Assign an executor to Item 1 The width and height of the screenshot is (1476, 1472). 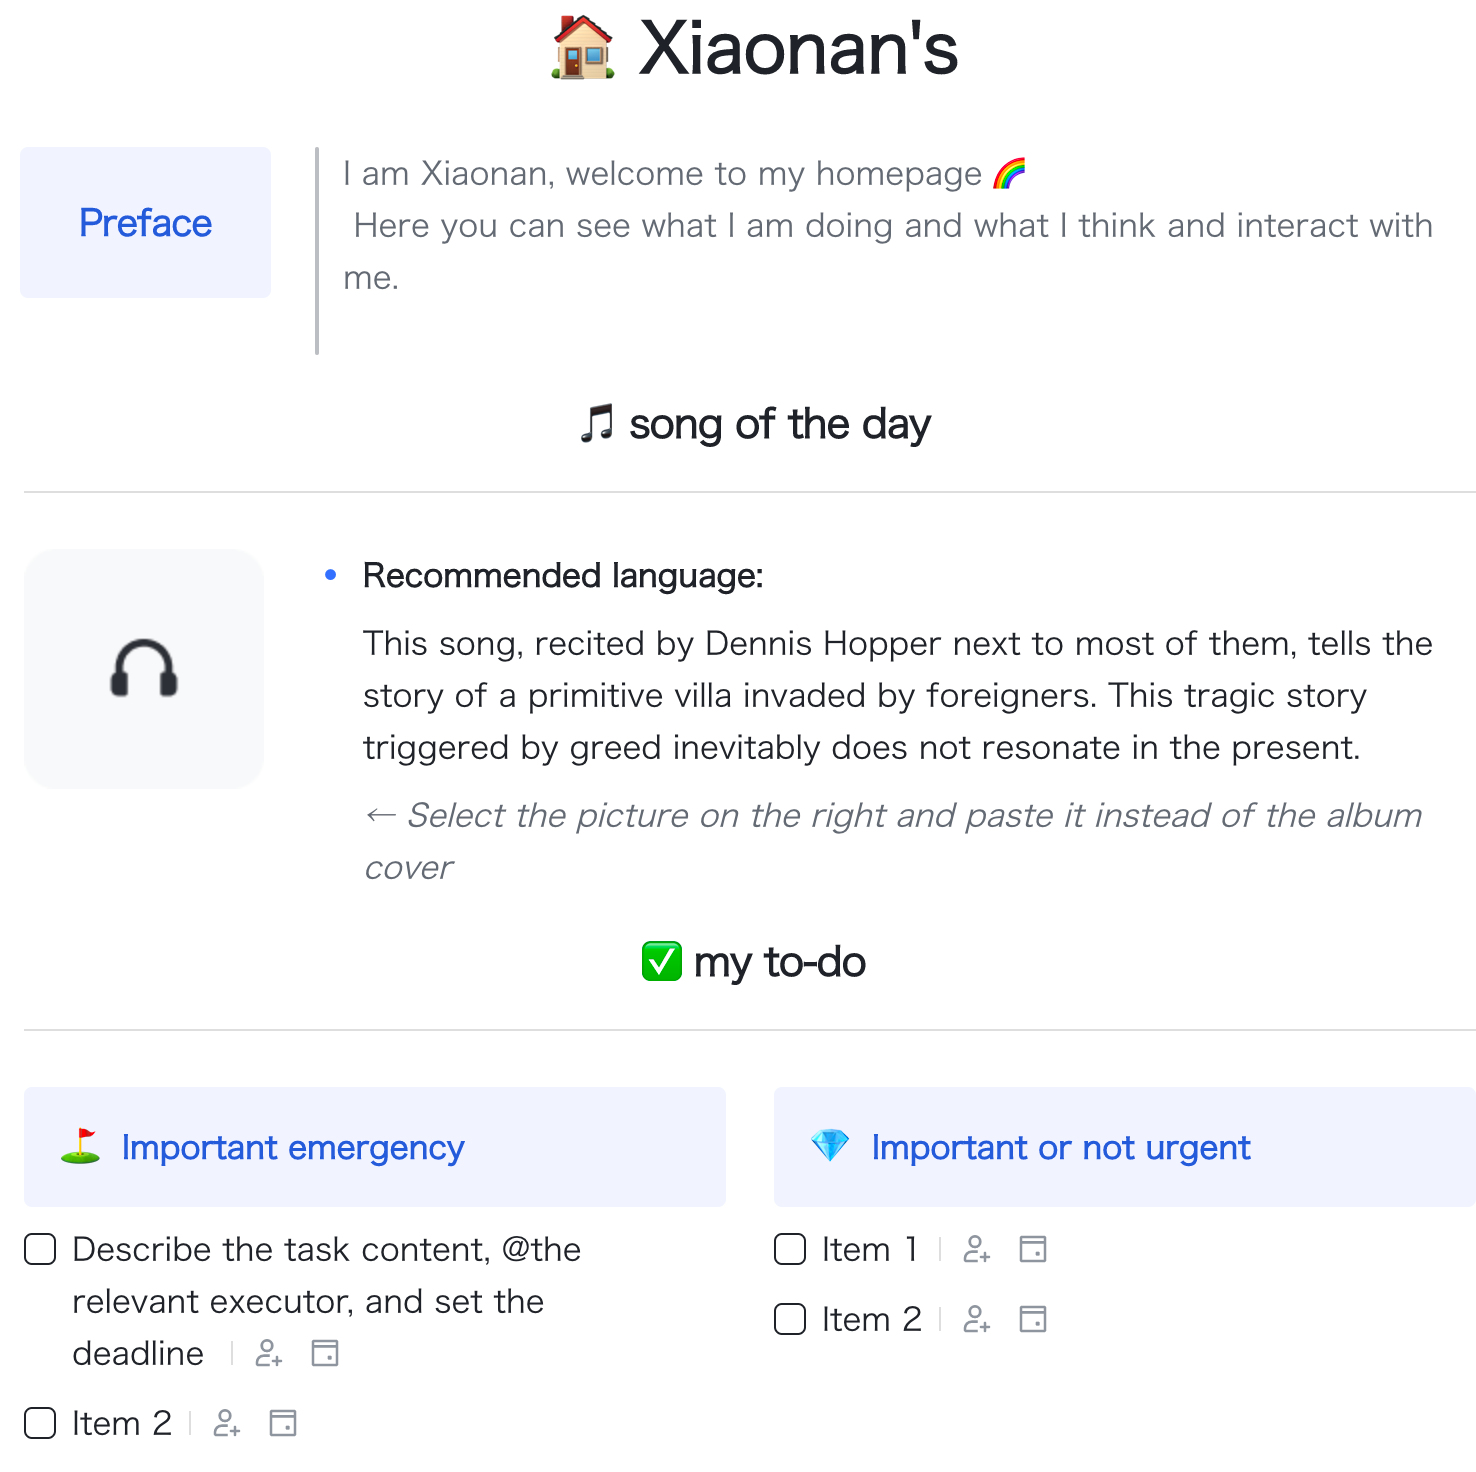tap(977, 1249)
